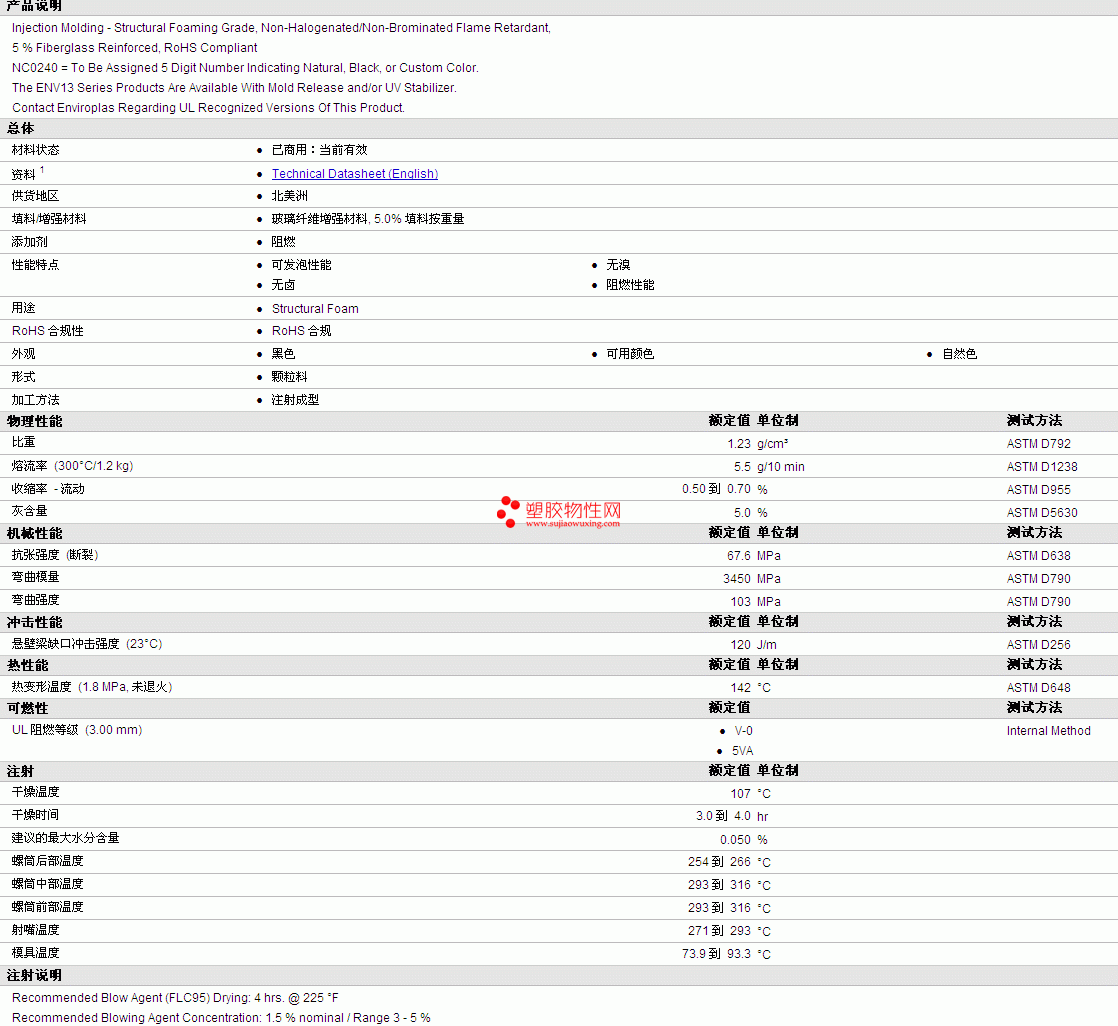Click the 注射成型 processing method value
Screen dimensions: 1118x1026
(x=295, y=400)
